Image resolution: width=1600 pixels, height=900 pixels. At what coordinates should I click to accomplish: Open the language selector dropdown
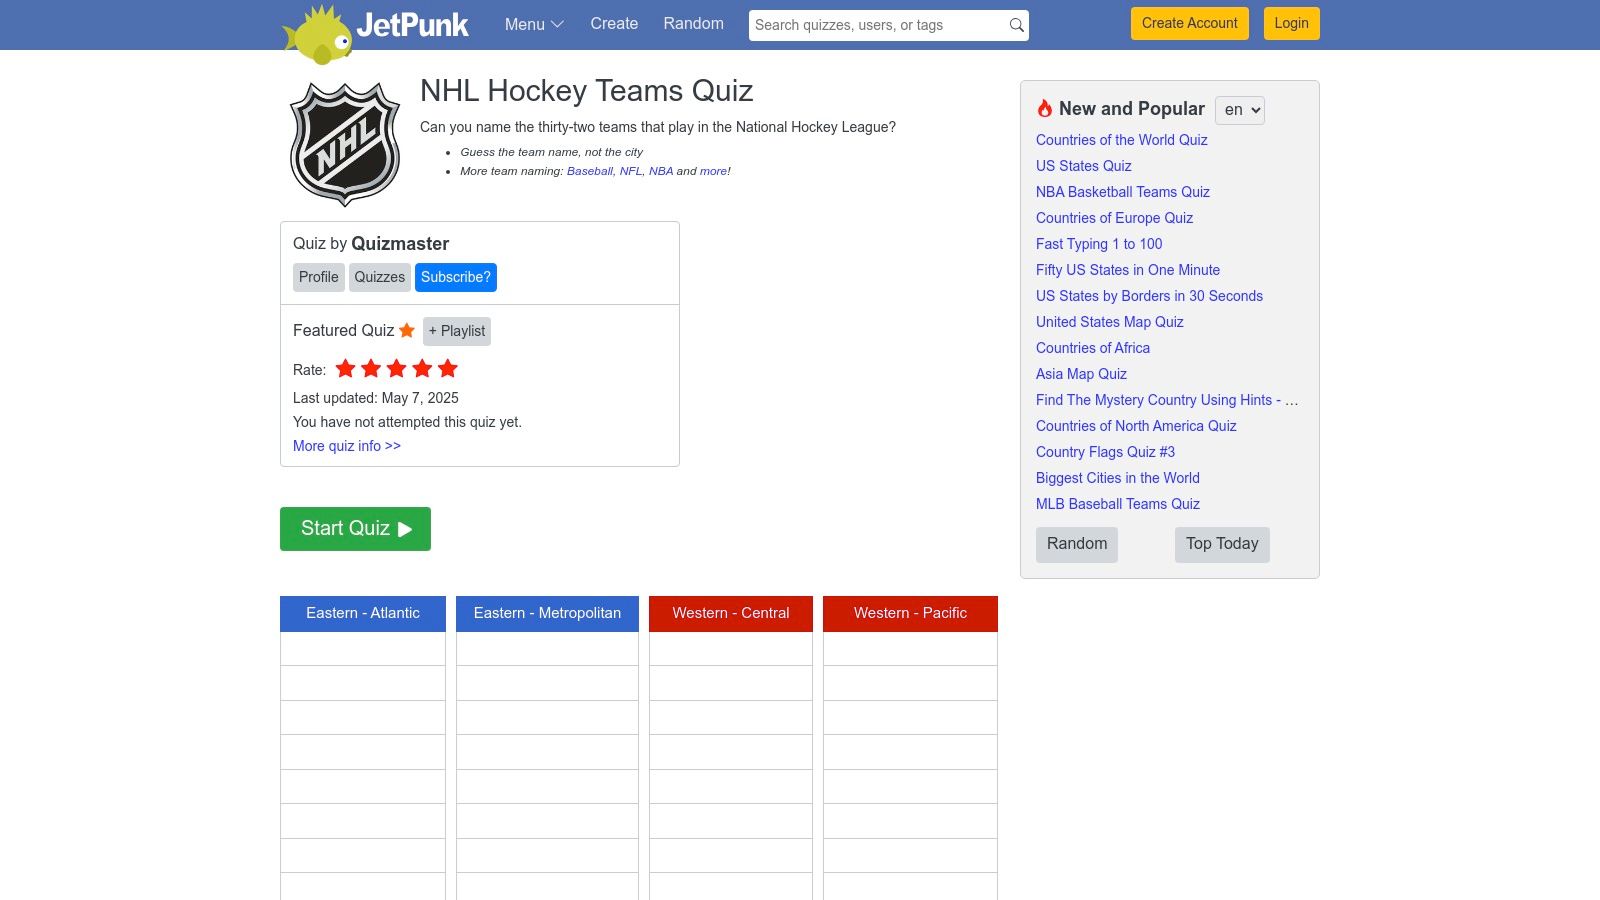(x=1240, y=110)
